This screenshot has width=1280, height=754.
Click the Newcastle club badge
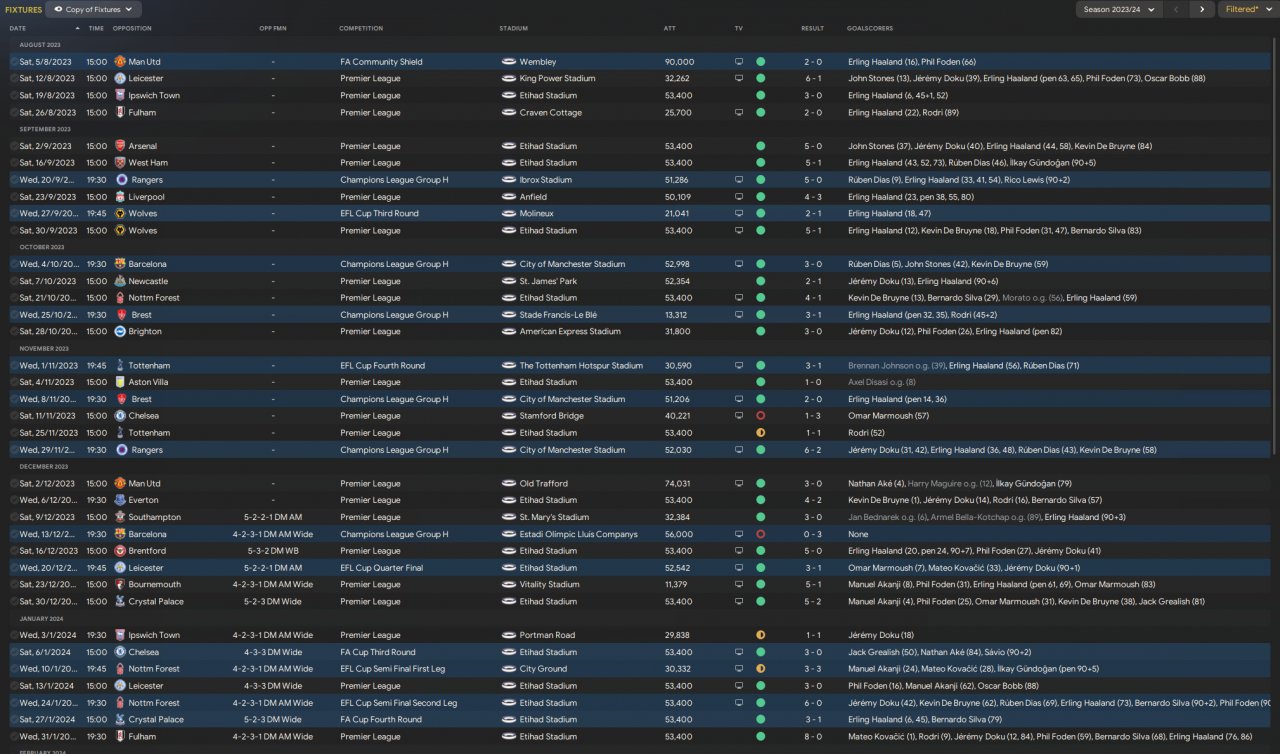tap(120, 281)
